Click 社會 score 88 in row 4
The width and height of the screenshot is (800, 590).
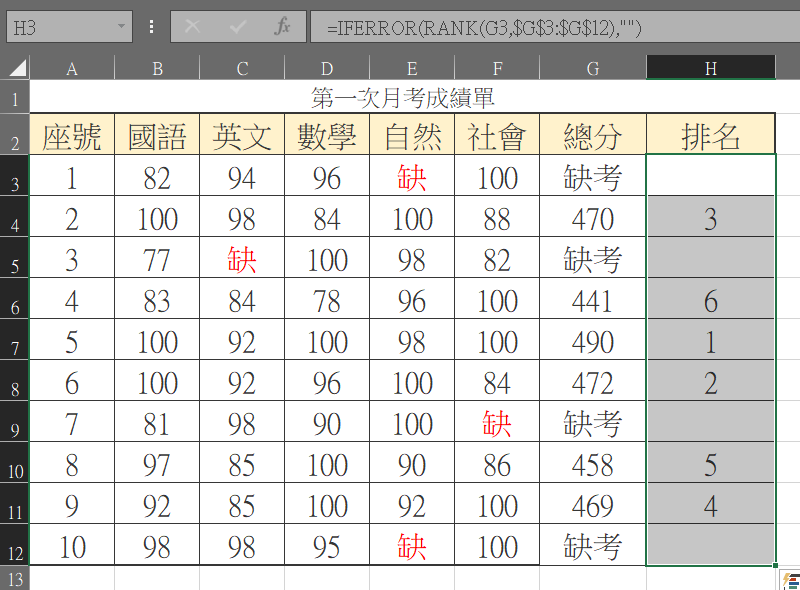tap(497, 216)
